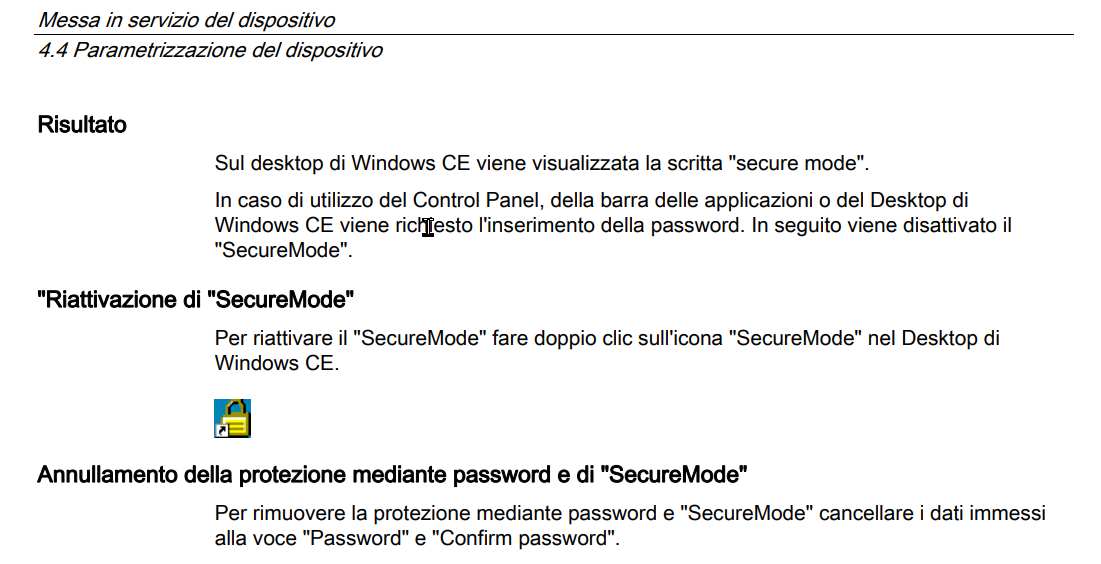
Task: Click the "4.4 Parametrizzazione del dispositivo" subtitle
Action: click(210, 51)
